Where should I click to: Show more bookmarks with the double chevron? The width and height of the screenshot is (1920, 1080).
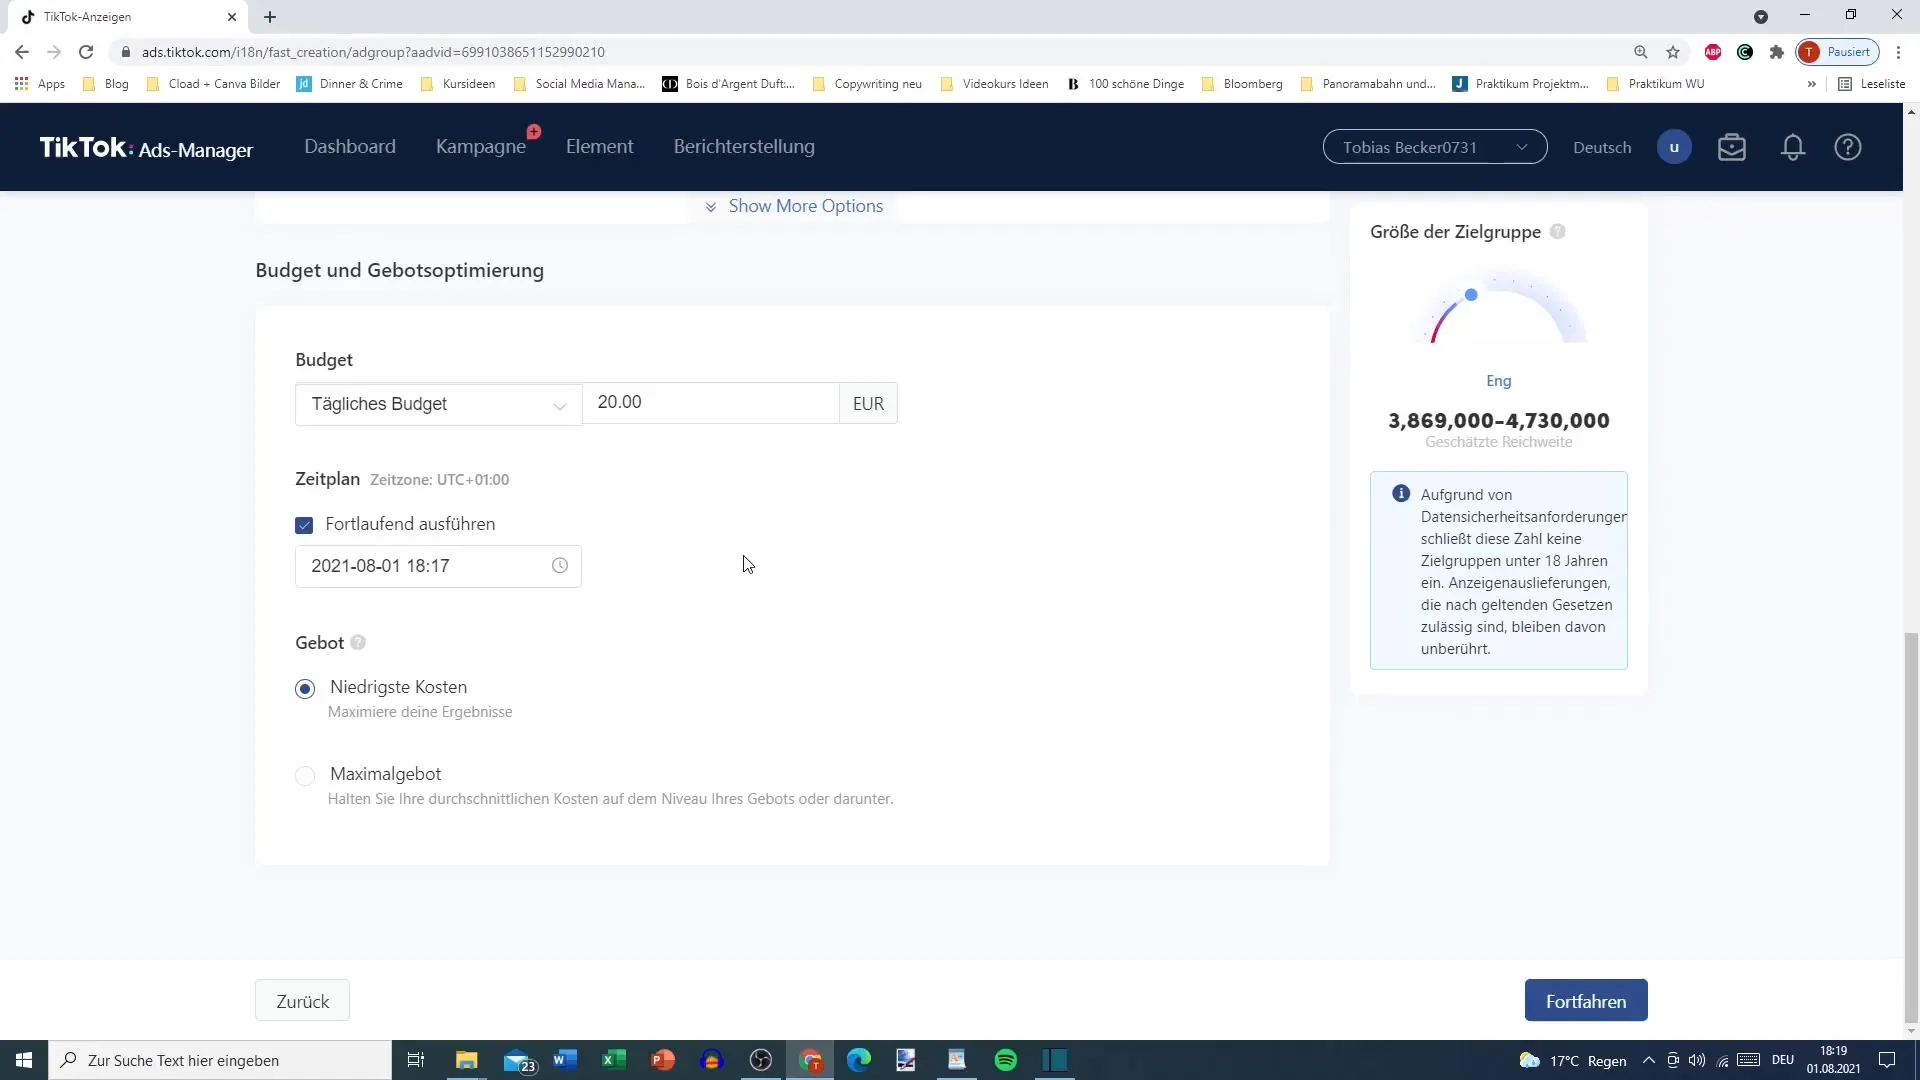click(x=1811, y=84)
